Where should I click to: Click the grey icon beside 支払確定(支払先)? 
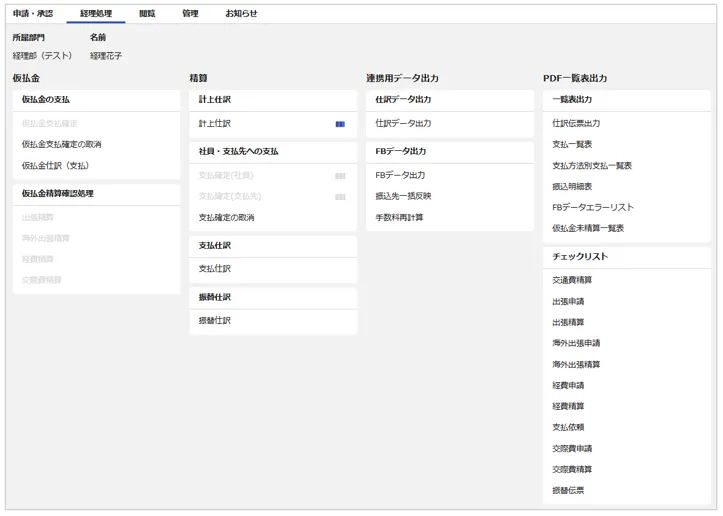tap(340, 197)
